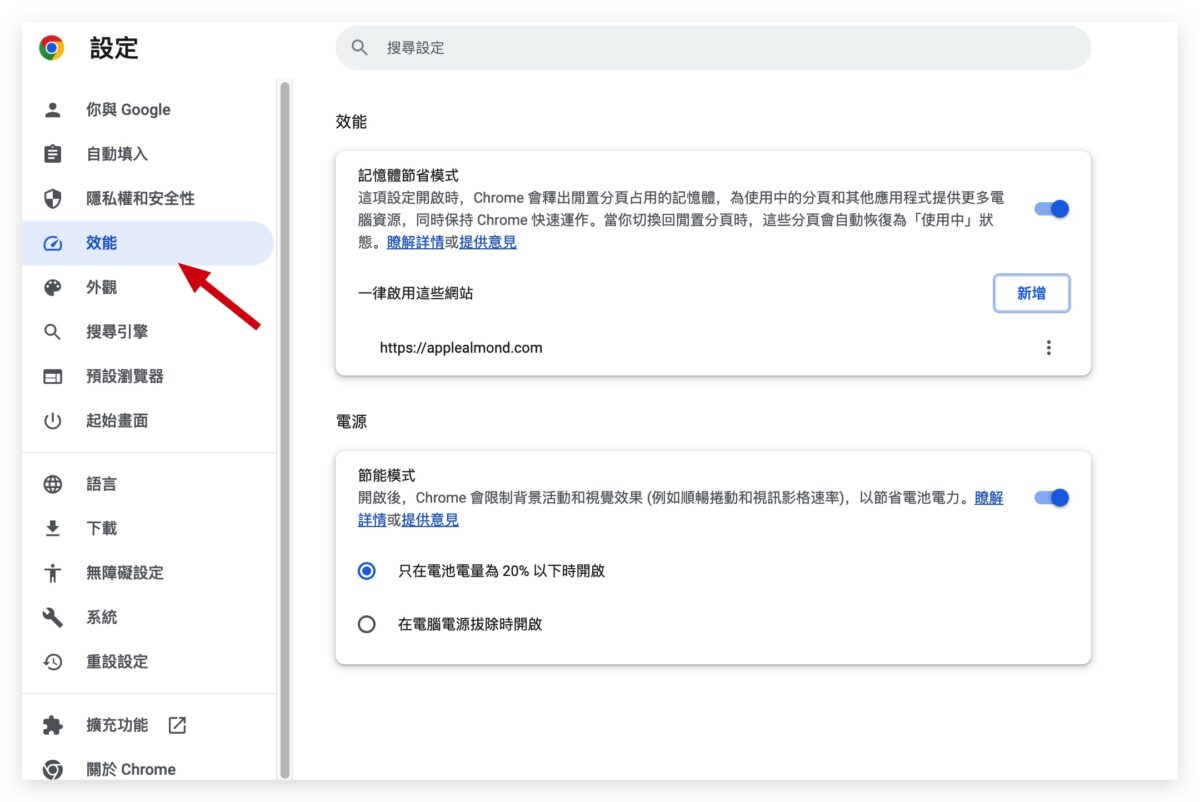Image resolution: width=1200 pixels, height=802 pixels.
Task: Select 只在電池電量為 20% 以下時開啟 radio
Action: [367, 571]
